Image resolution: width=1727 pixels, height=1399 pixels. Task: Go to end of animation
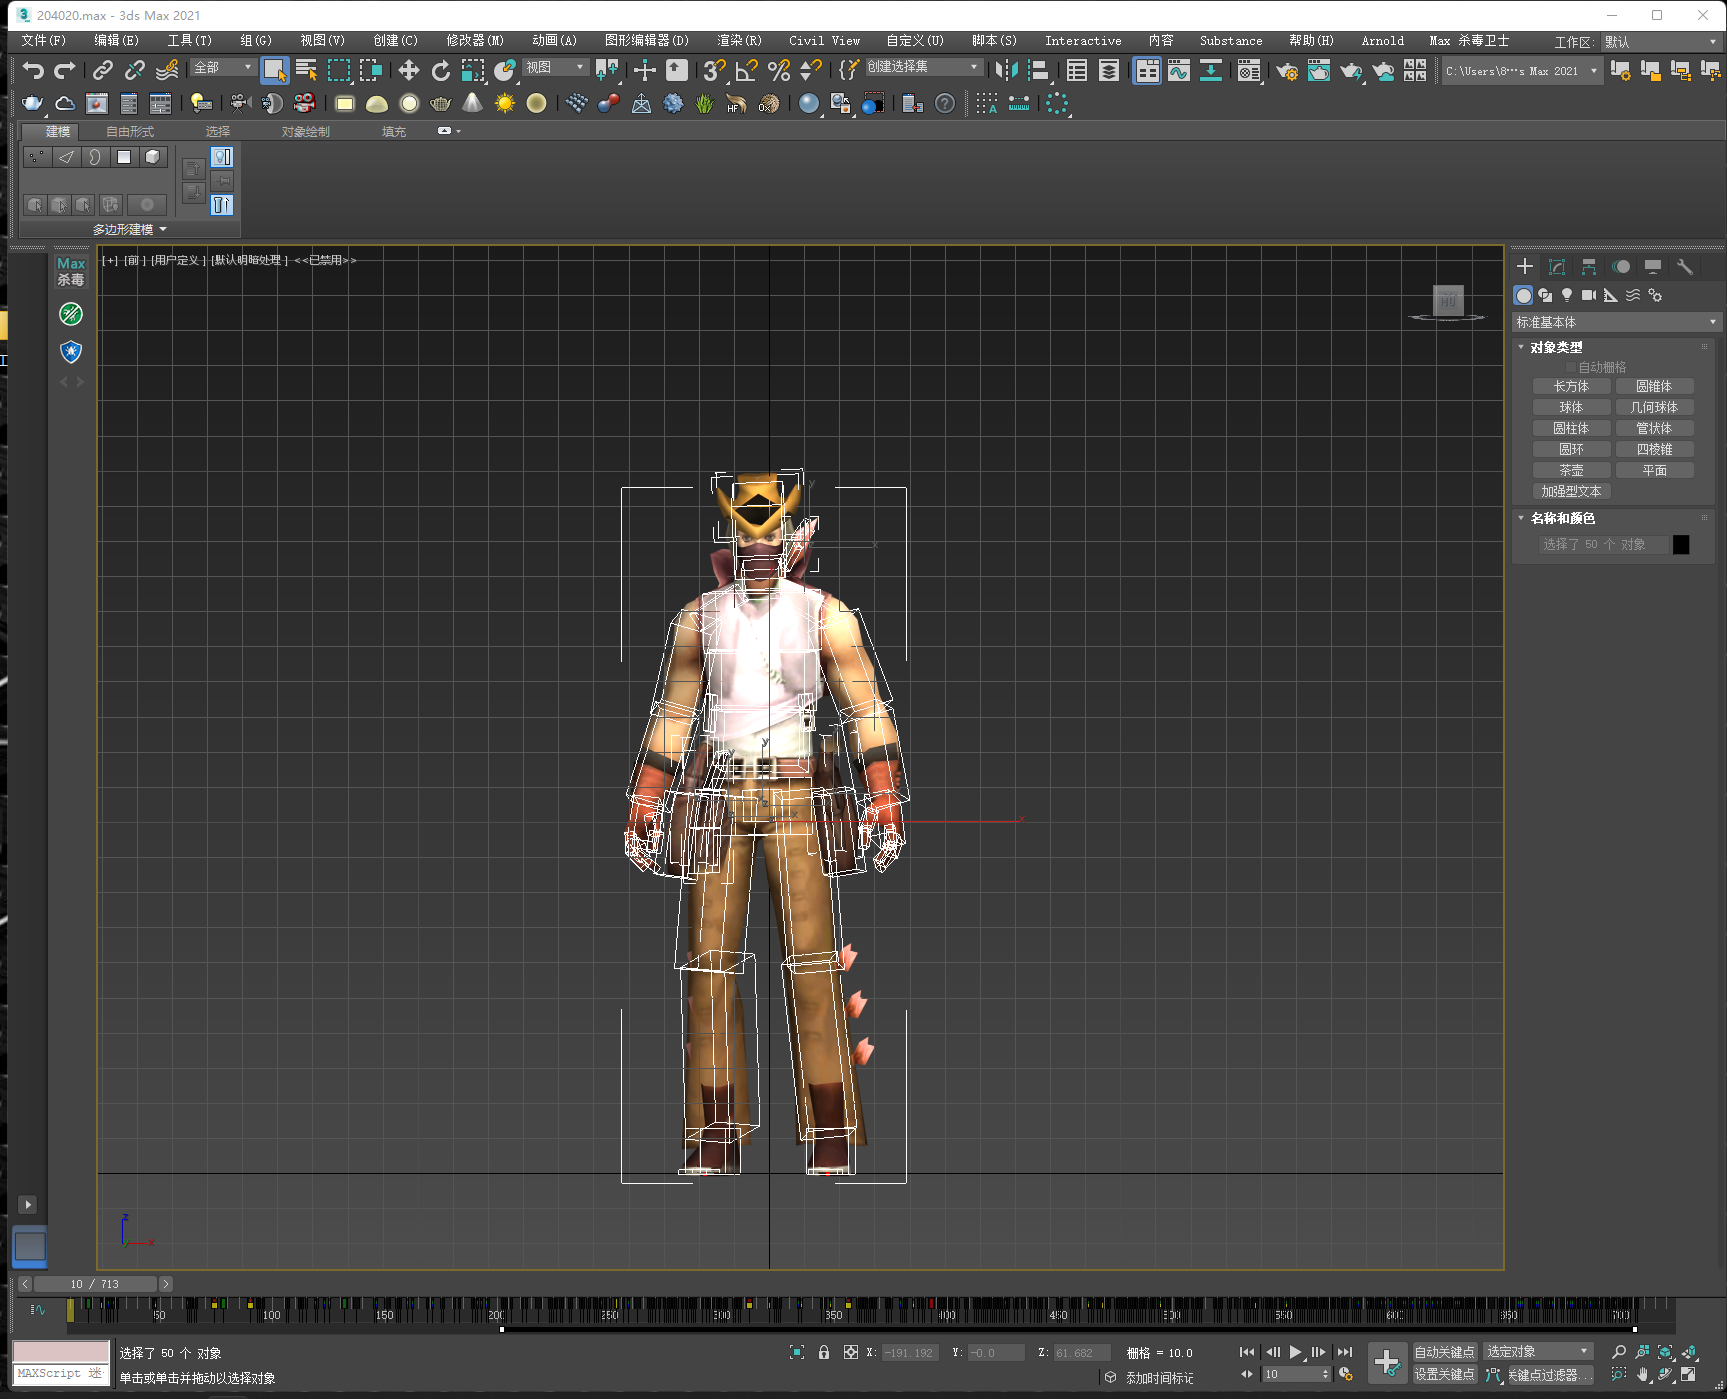[x=1345, y=1352]
